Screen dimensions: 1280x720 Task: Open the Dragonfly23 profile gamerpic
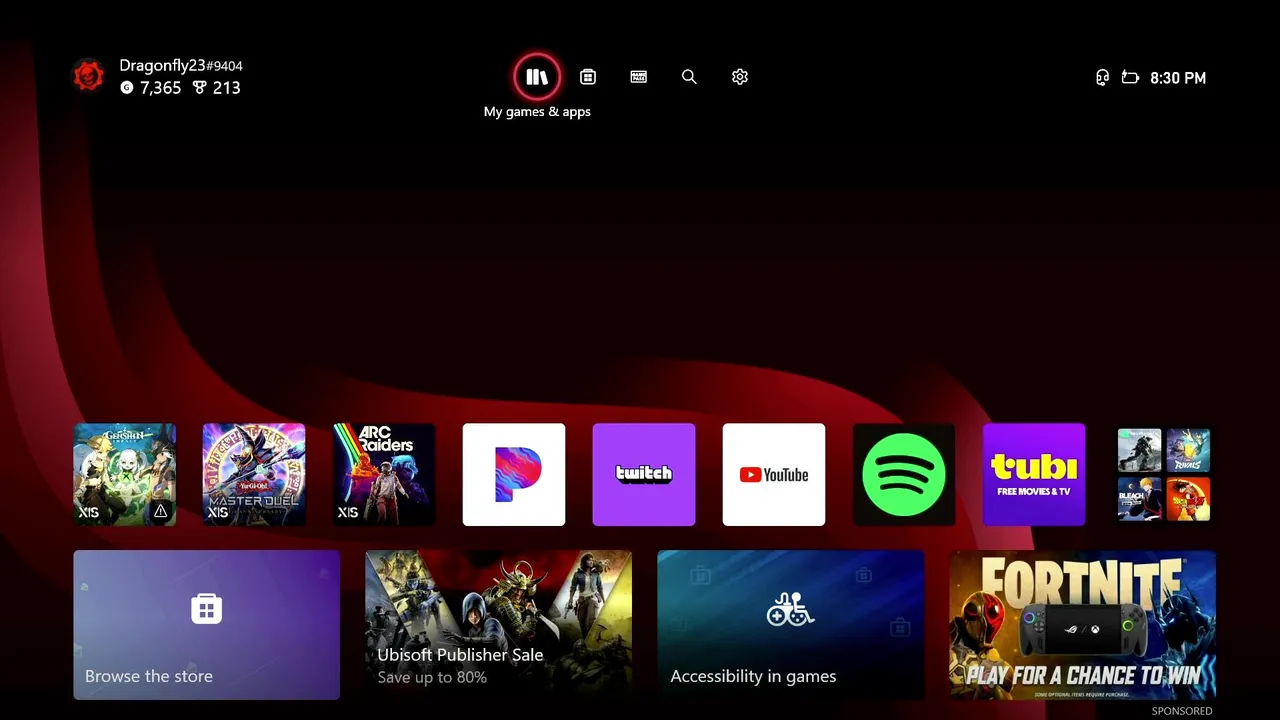(x=88, y=76)
